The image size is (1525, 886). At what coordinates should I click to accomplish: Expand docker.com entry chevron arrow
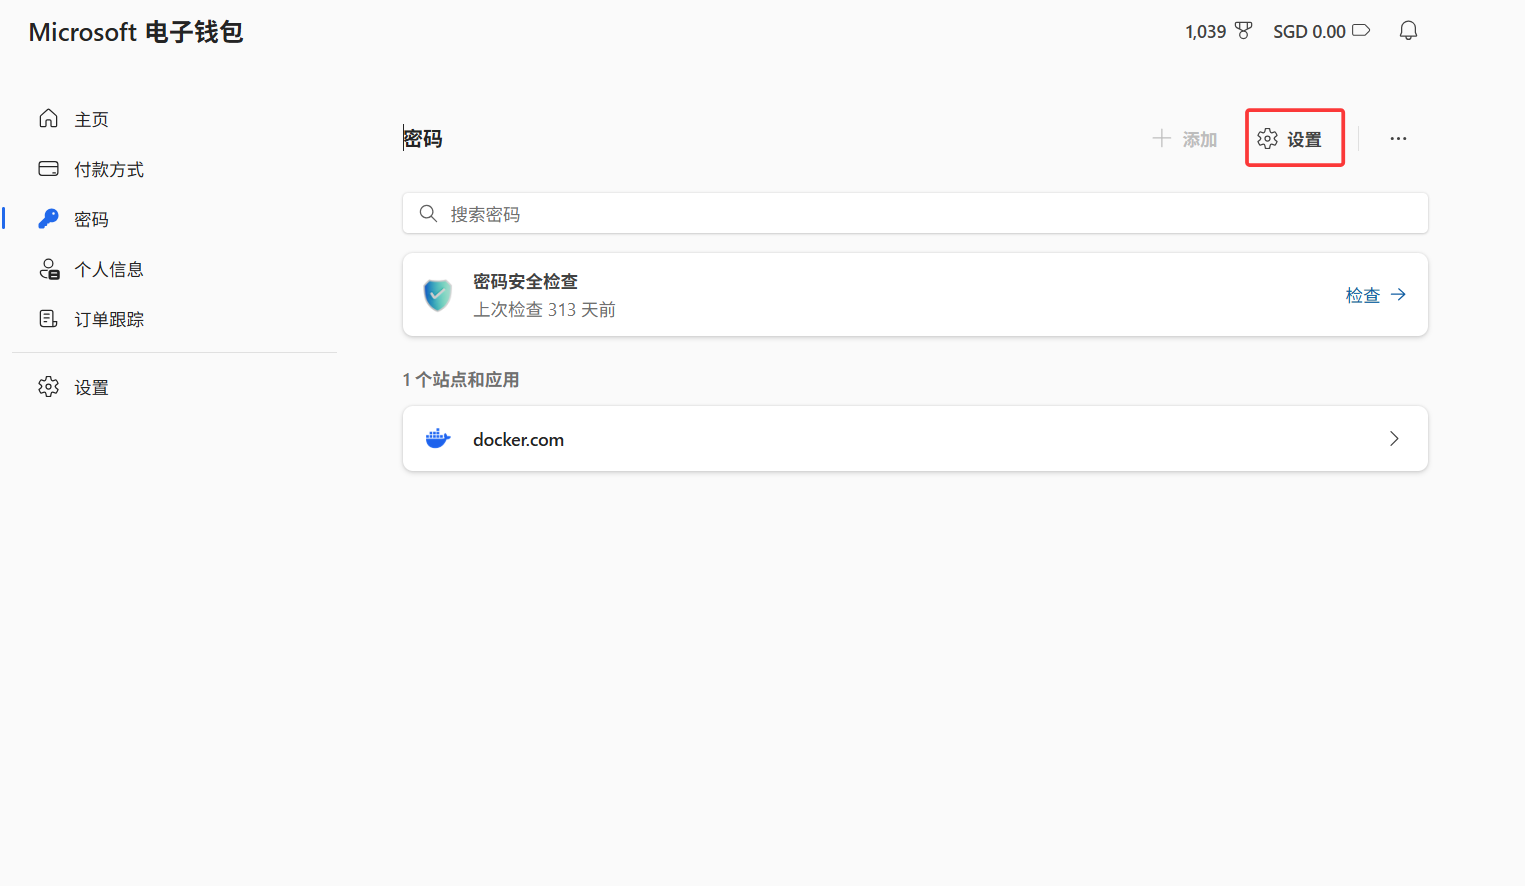[1394, 439]
